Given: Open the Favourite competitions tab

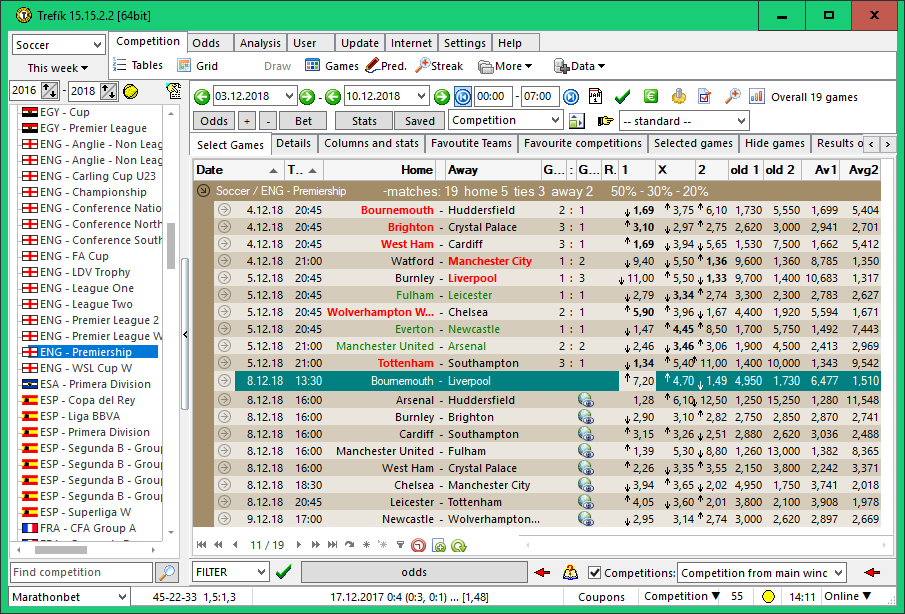Looking at the screenshot, I should [x=582, y=144].
